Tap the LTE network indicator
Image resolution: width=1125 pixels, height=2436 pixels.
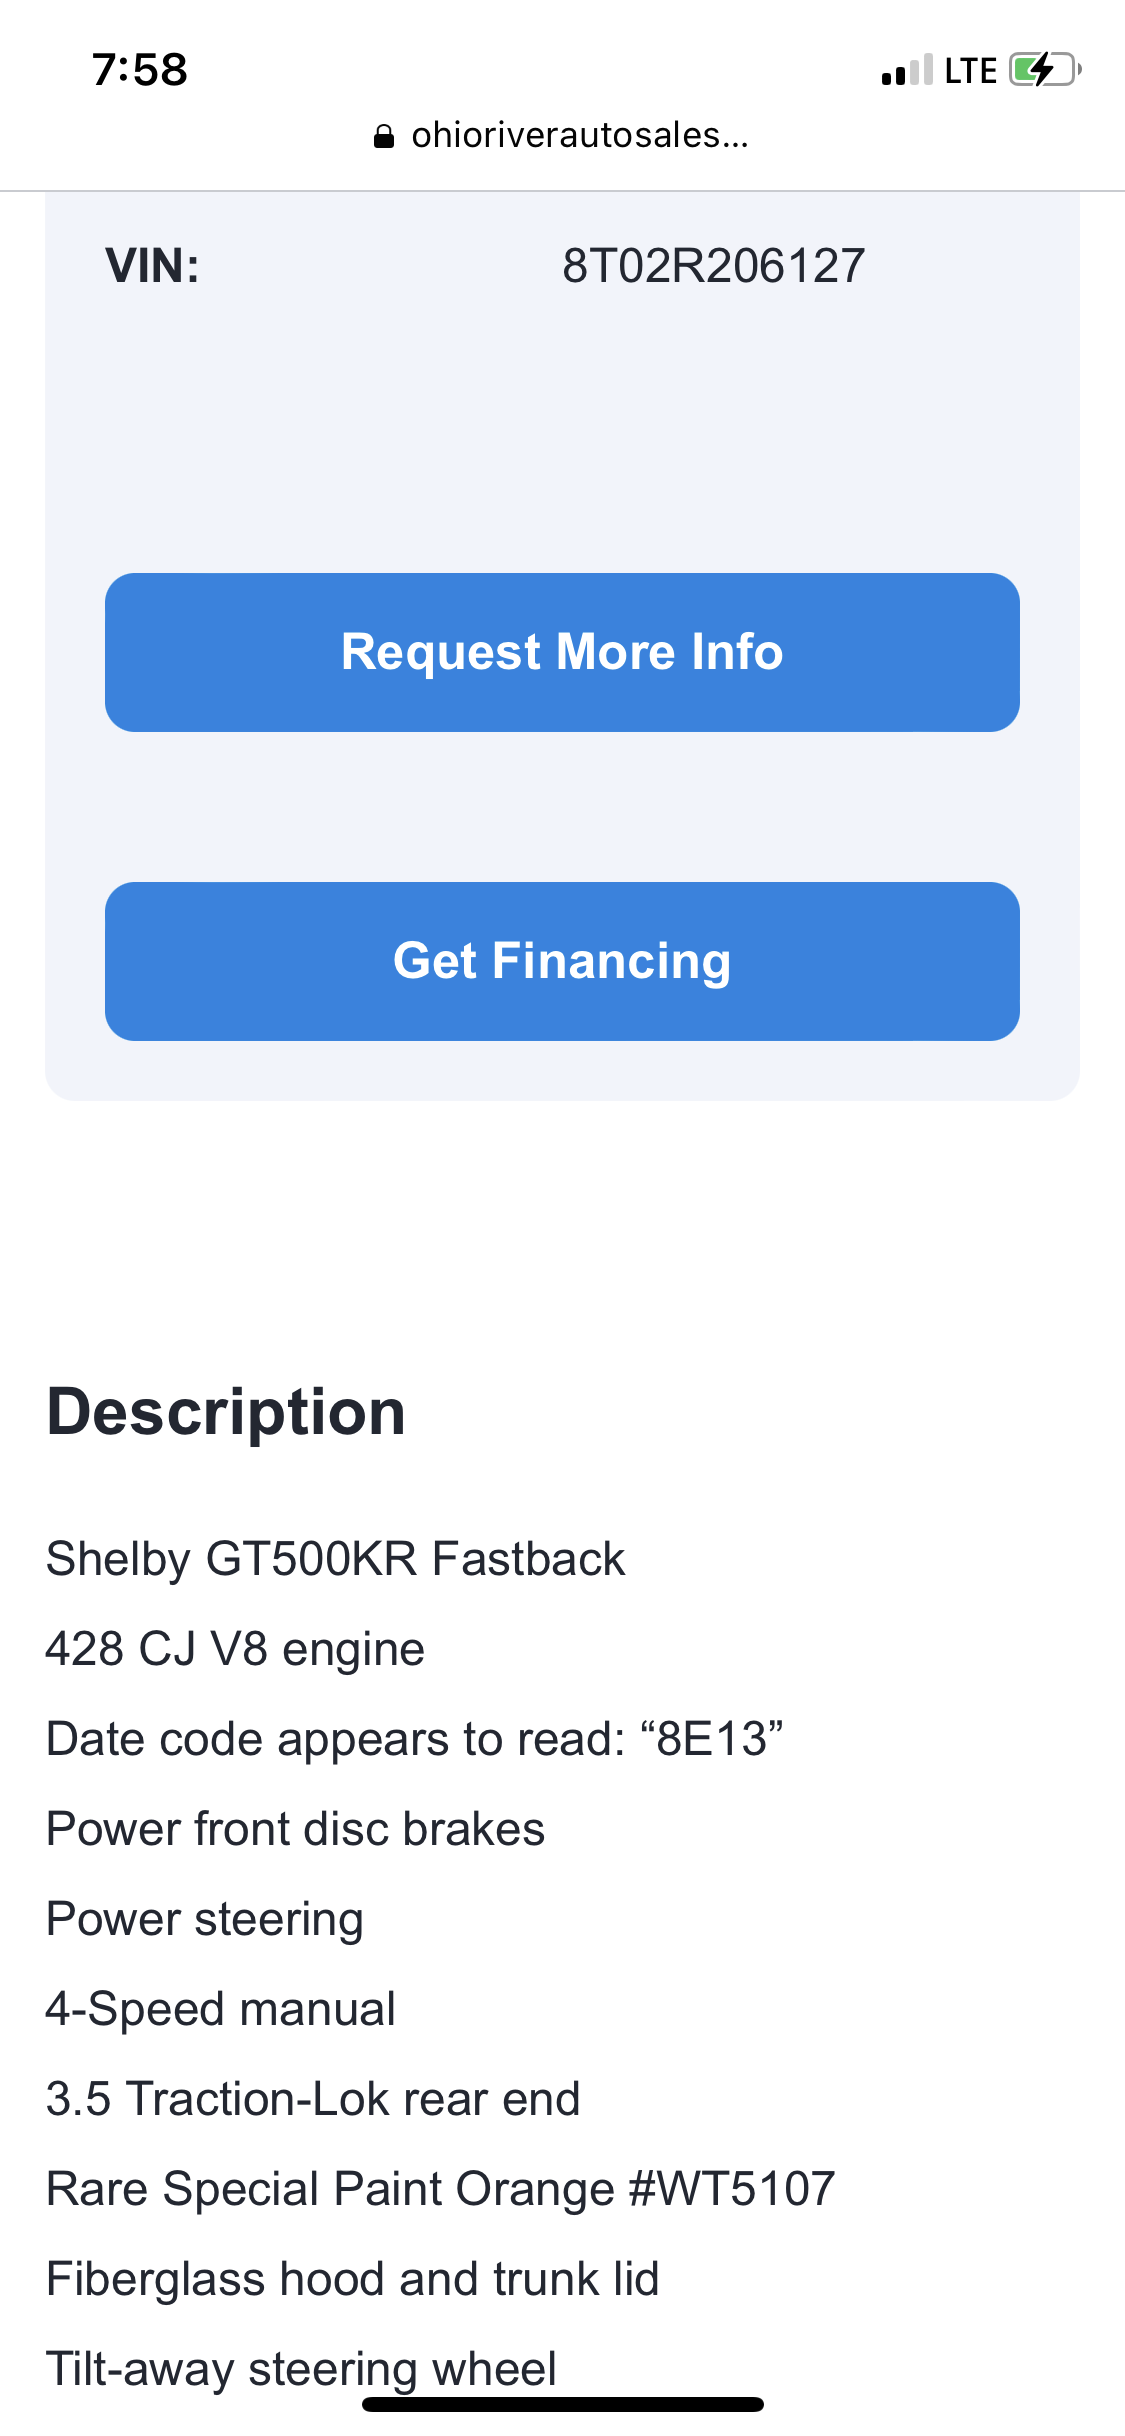[970, 71]
